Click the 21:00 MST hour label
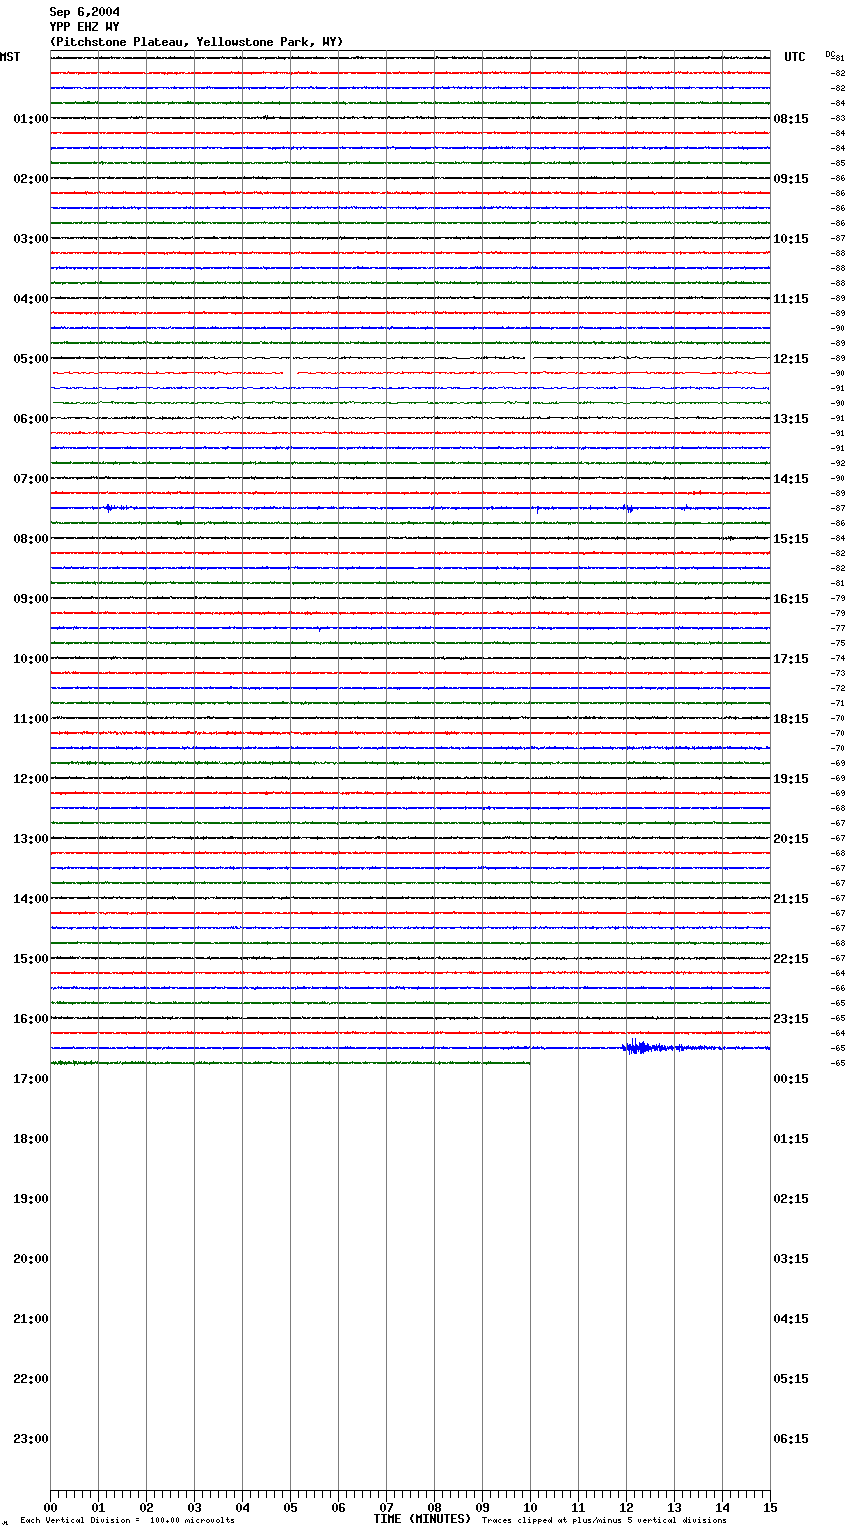The width and height of the screenshot is (850, 1534). (31, 1319)
